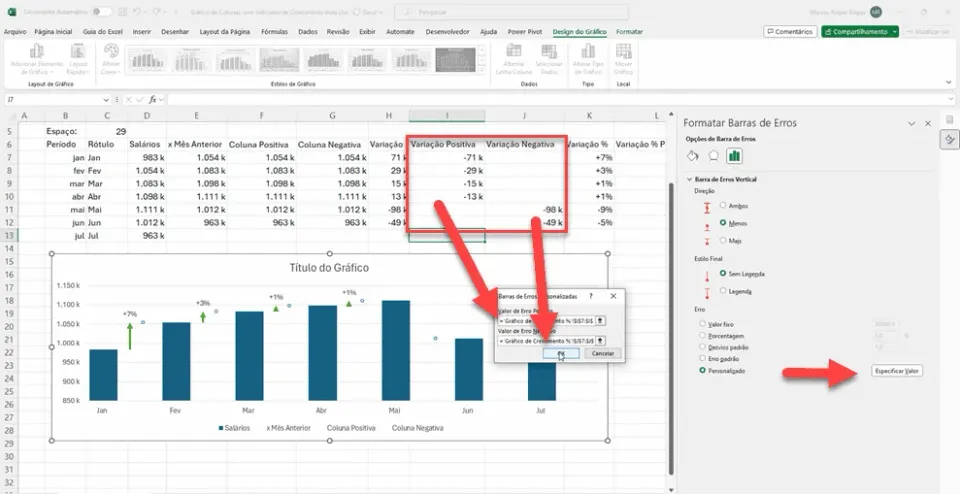Open the Desenvolvedor tab
Screen dimensions: 960x494
click(x=448, y=32)
